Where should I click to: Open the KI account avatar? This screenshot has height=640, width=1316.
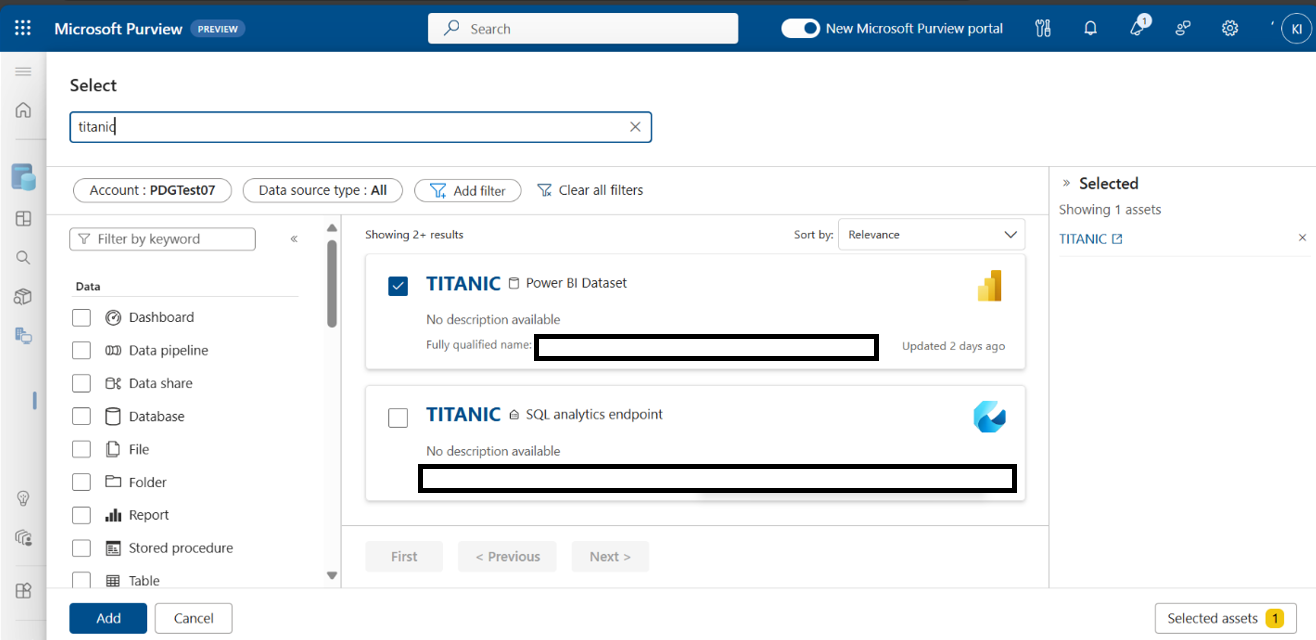coord(1296,28)
